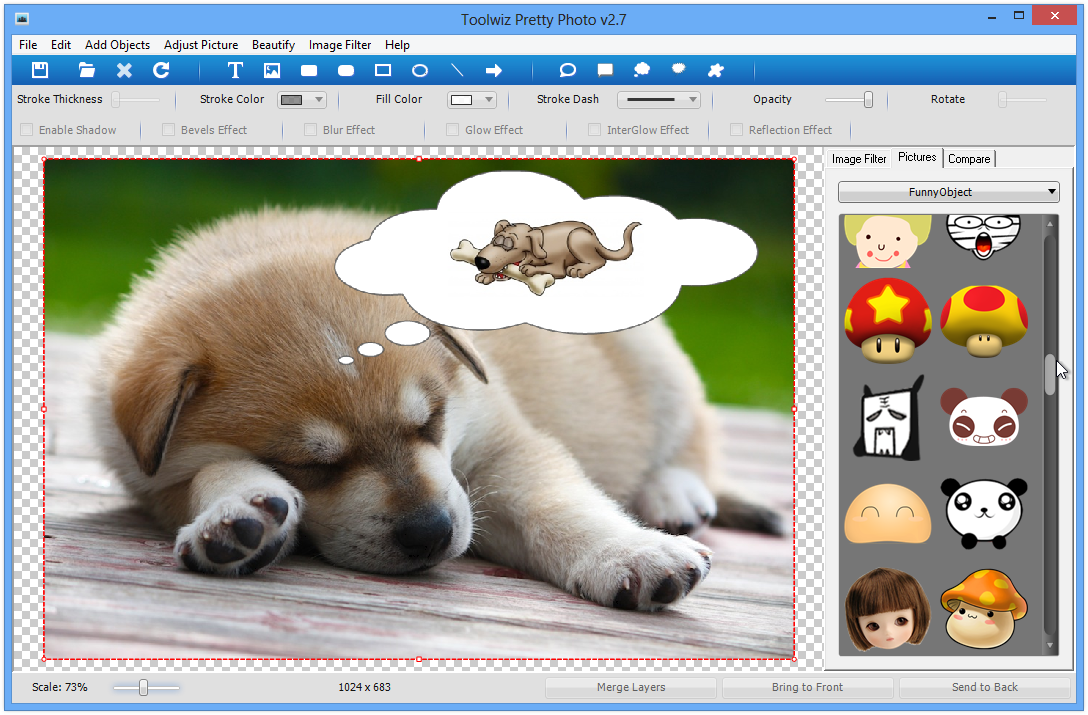Open the File menu
This screenshot has height=715, width=1088.
(x=28, y=44)
